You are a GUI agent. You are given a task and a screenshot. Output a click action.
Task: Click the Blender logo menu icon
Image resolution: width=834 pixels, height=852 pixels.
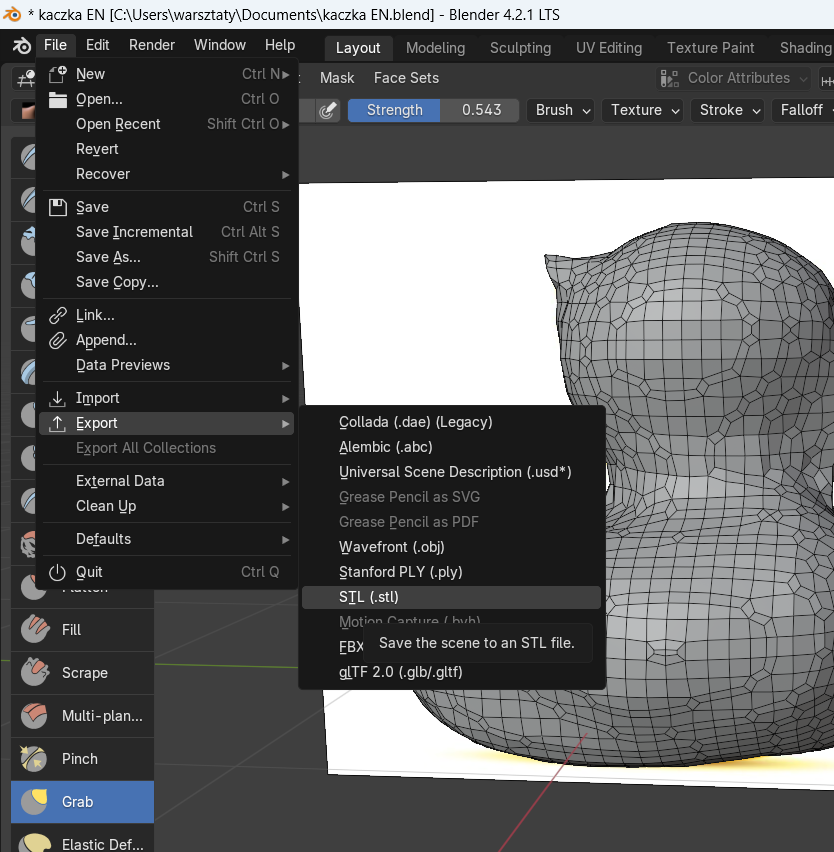click(x=21, y=46)
